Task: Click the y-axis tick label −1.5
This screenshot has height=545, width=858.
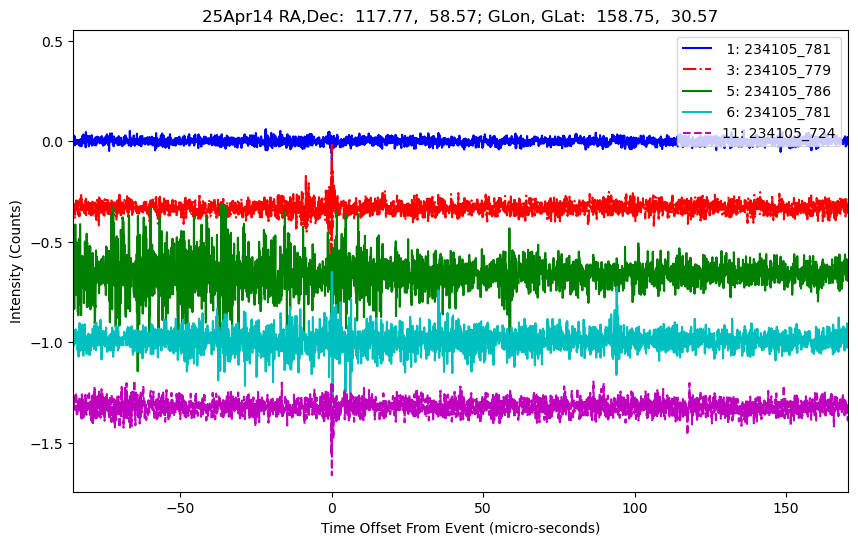Action: (x=48, y=444)
